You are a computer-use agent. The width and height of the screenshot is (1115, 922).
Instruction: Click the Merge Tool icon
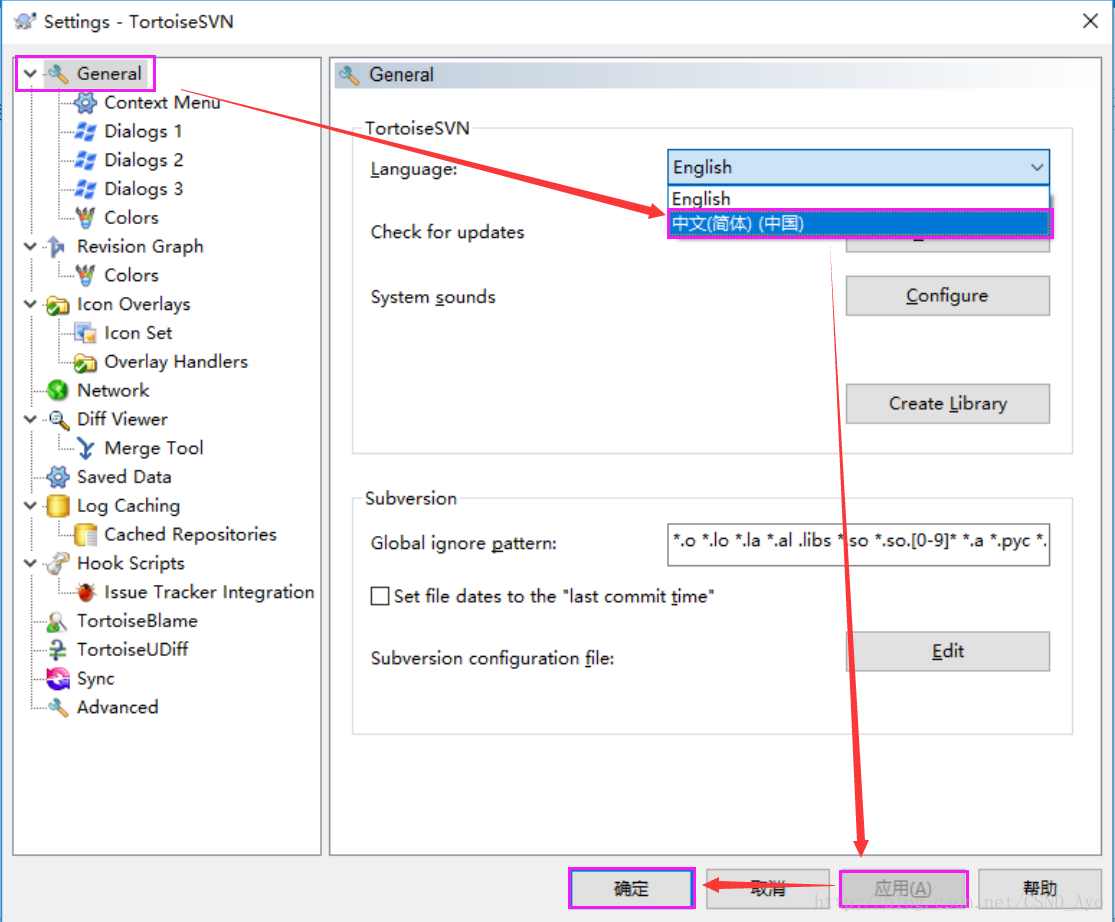[85, 449]
